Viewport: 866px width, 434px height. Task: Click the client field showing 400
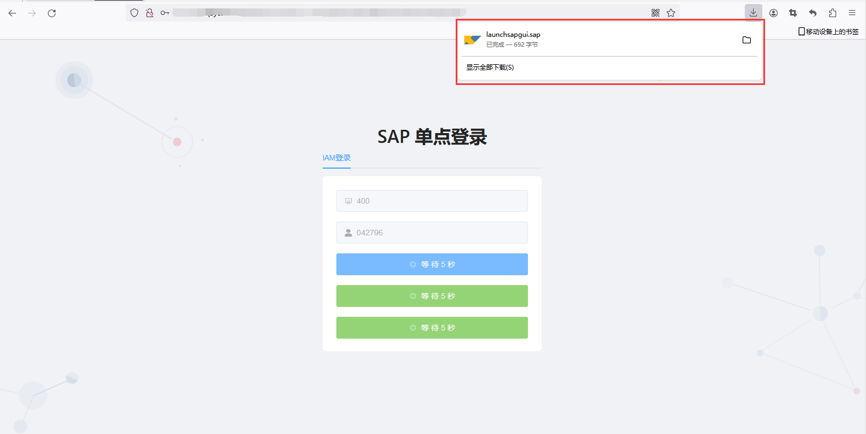pos(432,201)
